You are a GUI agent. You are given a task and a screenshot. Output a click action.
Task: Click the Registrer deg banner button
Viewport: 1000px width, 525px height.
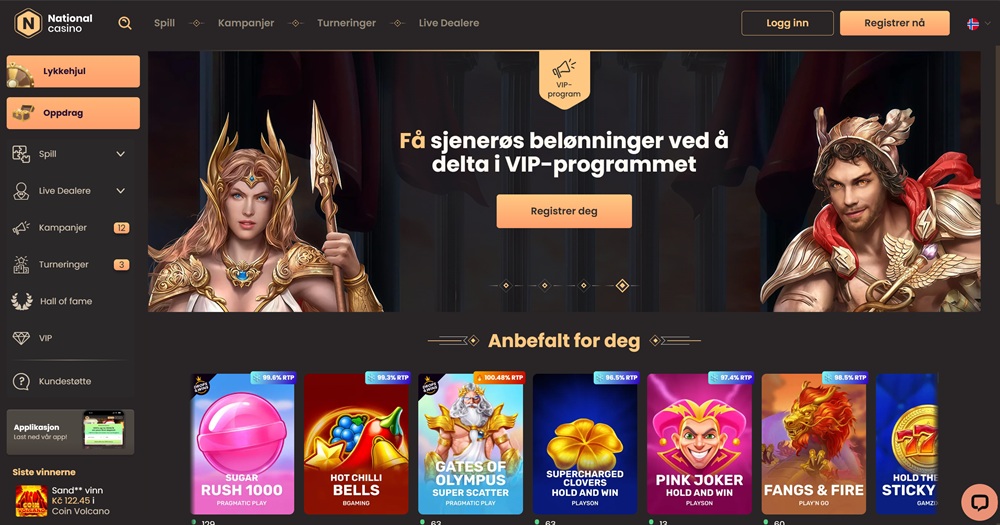(x=564, y=211)
